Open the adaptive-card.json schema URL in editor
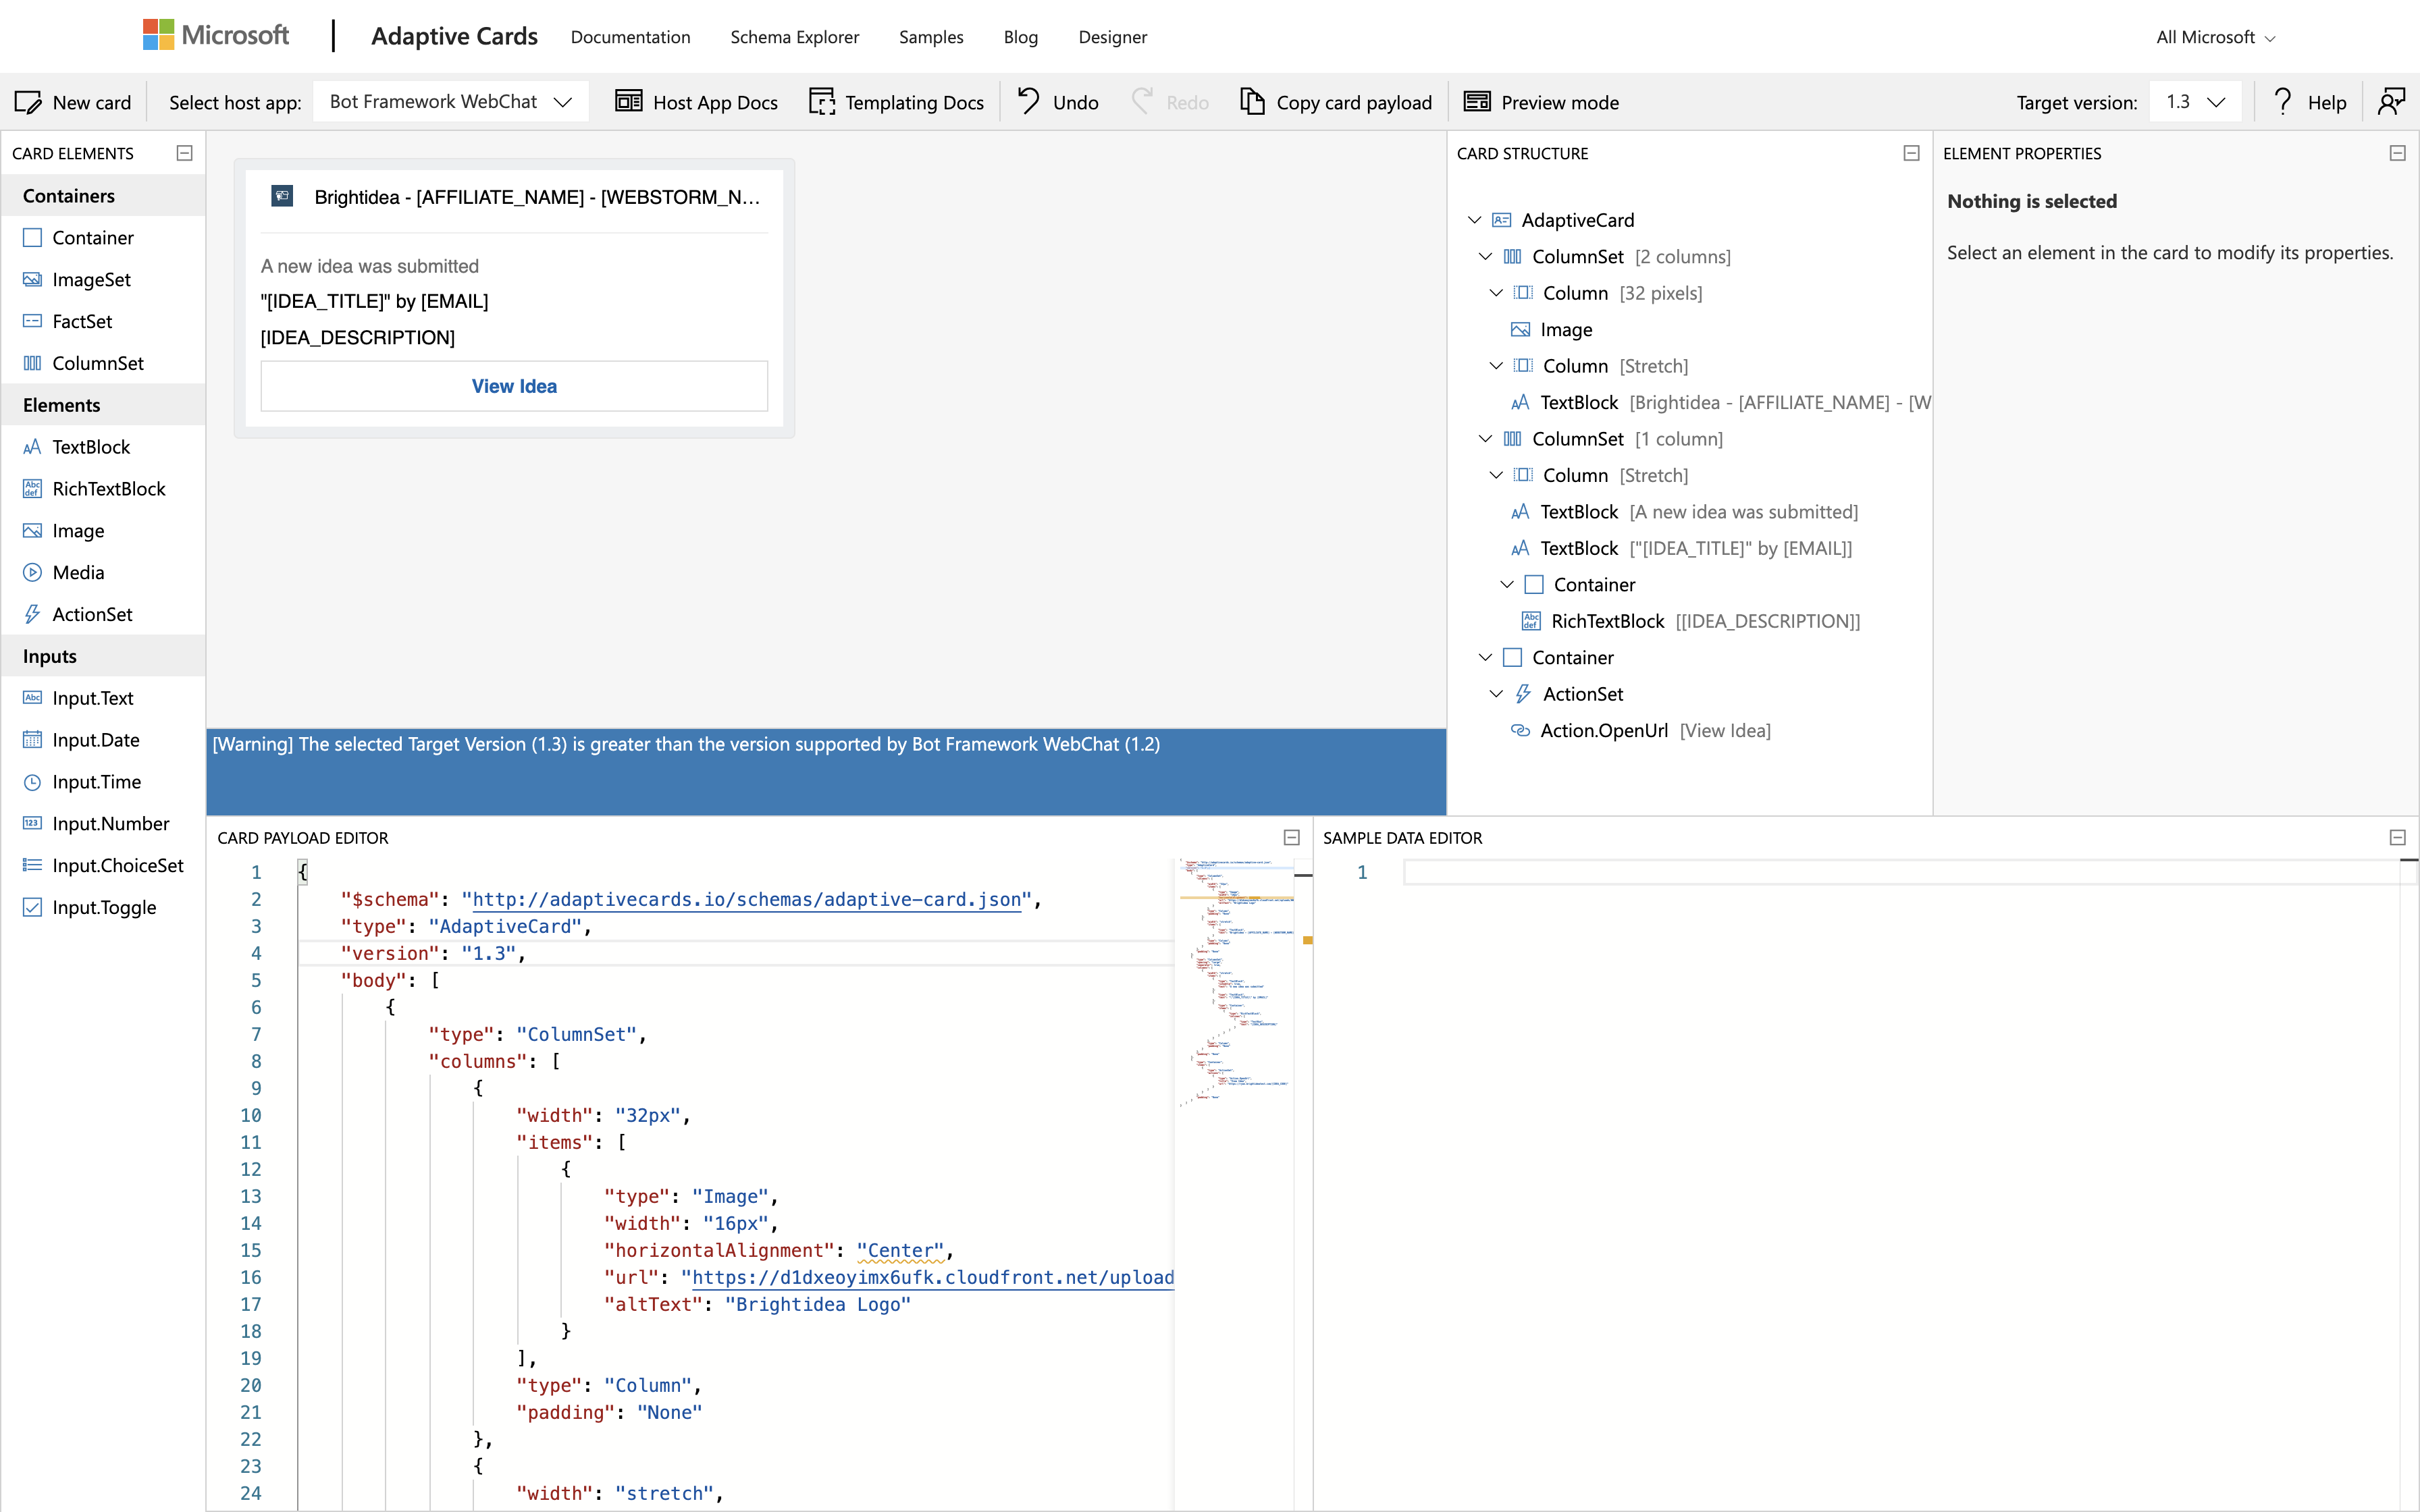Screen dimensions: 2420x1512 (x=746, y=899)
